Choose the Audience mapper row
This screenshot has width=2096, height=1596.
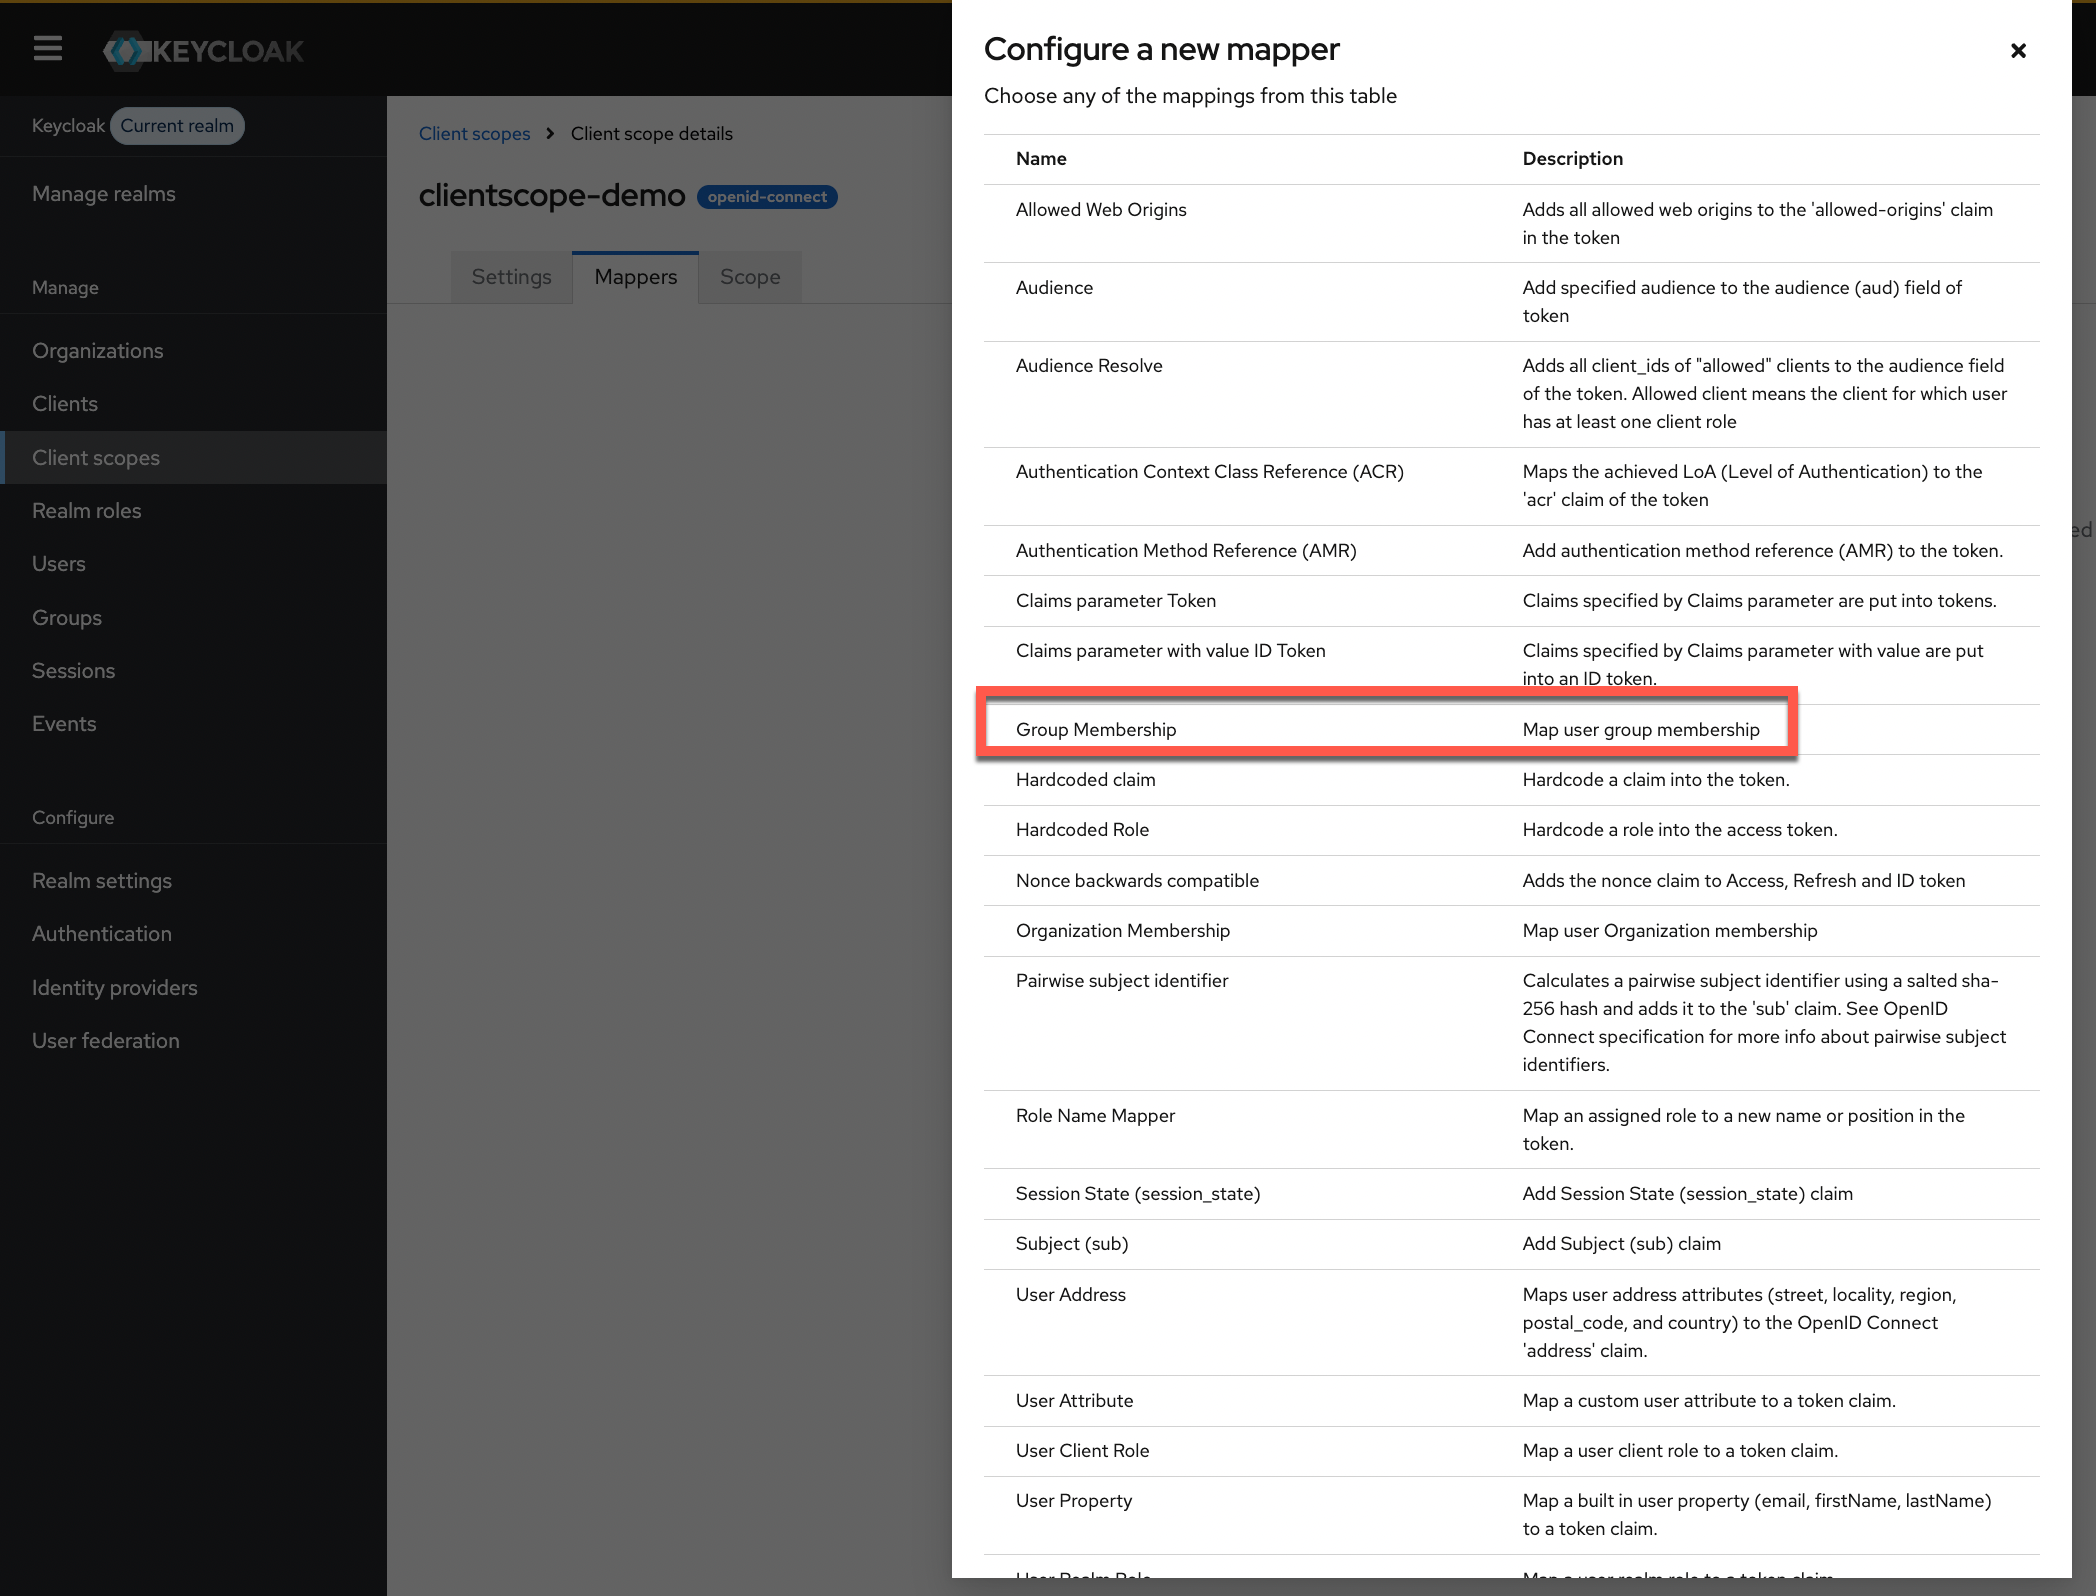pyautogui.click(x=1054, y=288)
